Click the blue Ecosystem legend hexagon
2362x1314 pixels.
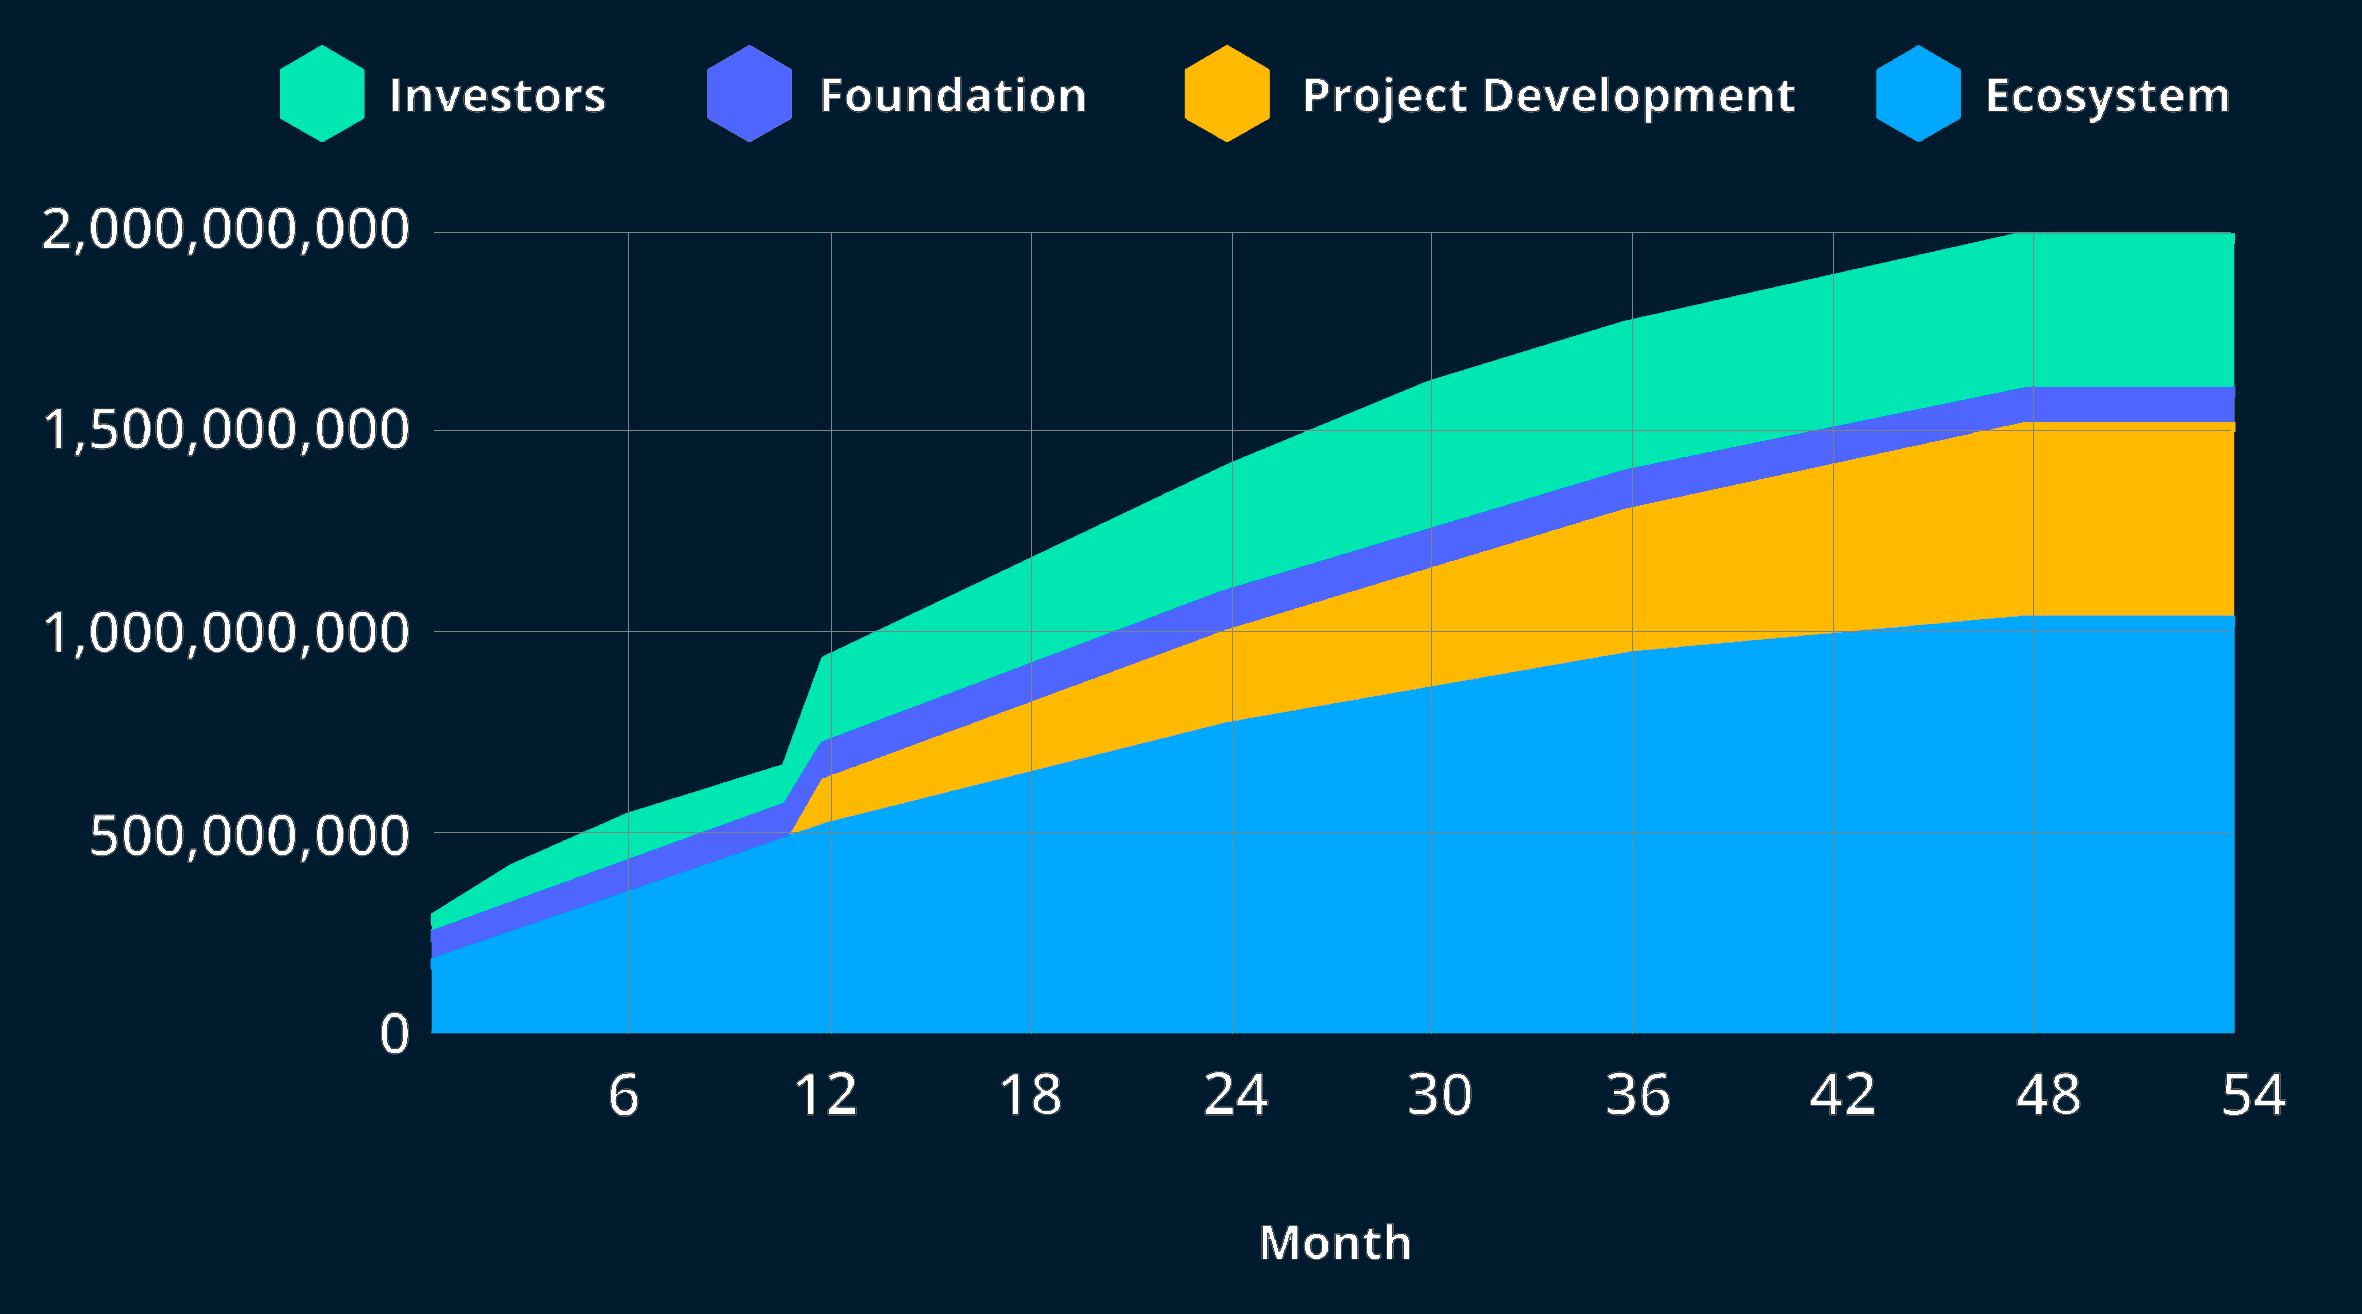pyautogui.click(x=1918, y=94)
